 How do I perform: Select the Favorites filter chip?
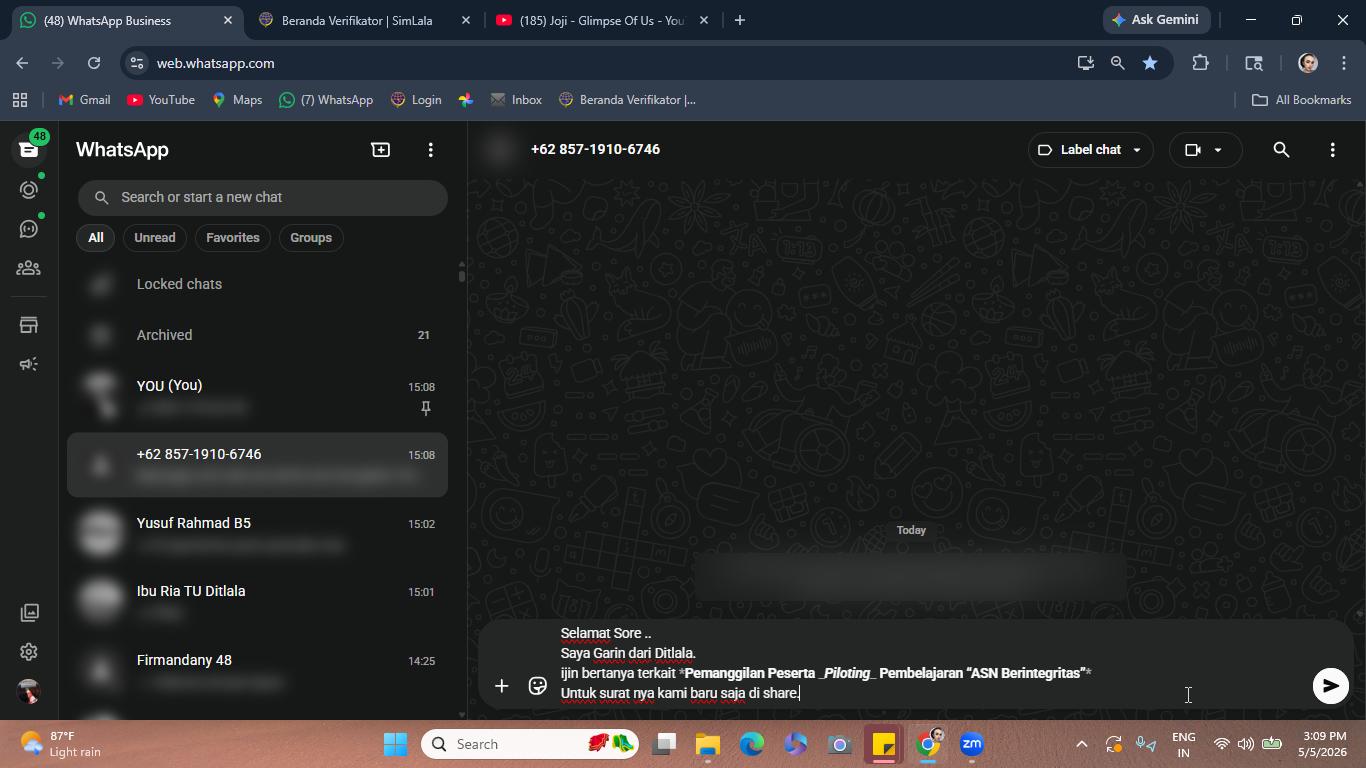[233, 238]
